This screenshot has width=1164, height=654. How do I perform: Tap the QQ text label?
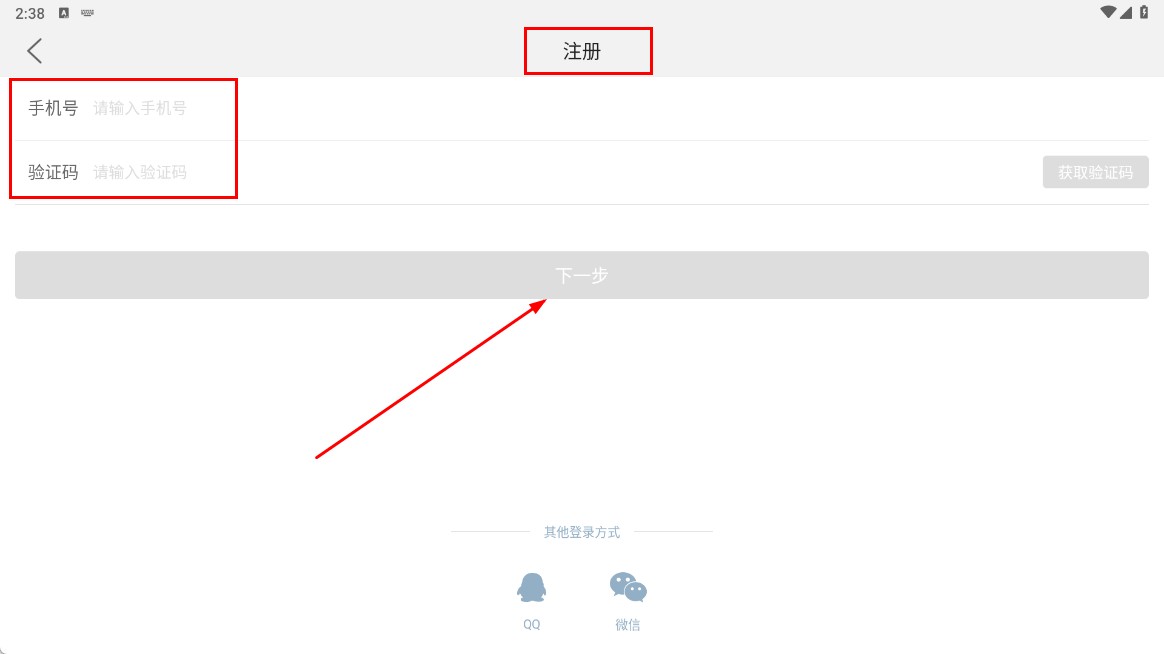coord(532,624)
